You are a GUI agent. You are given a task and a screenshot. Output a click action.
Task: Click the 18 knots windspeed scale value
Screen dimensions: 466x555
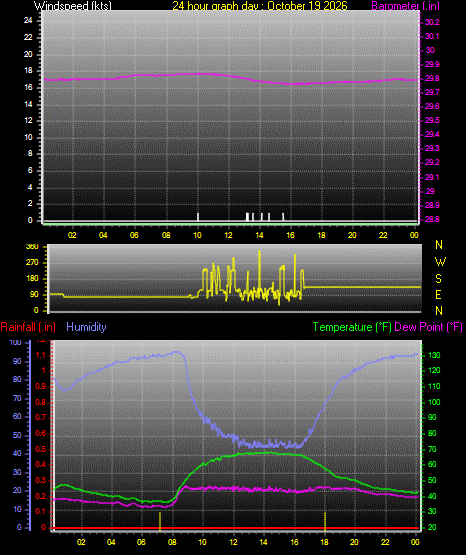(28, 70)
